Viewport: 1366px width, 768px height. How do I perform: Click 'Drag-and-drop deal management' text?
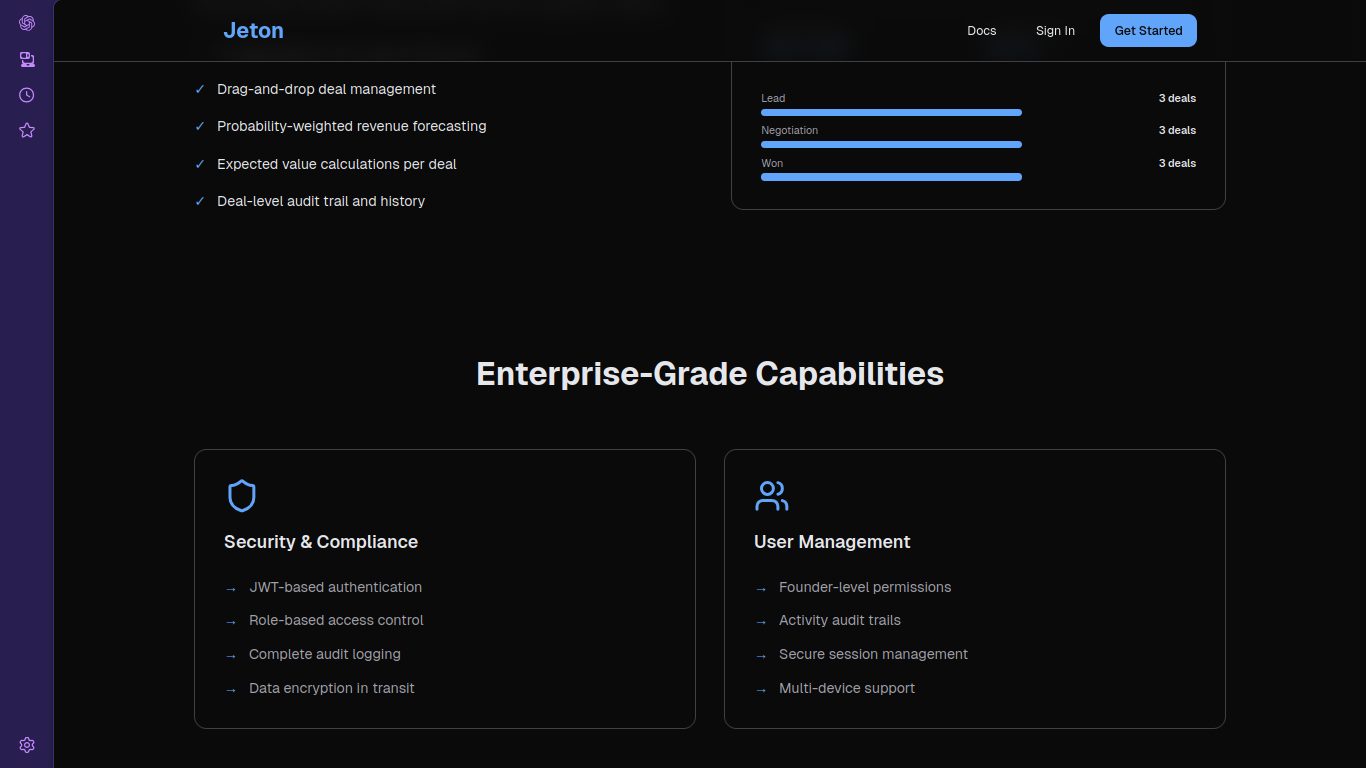(326, 89)
